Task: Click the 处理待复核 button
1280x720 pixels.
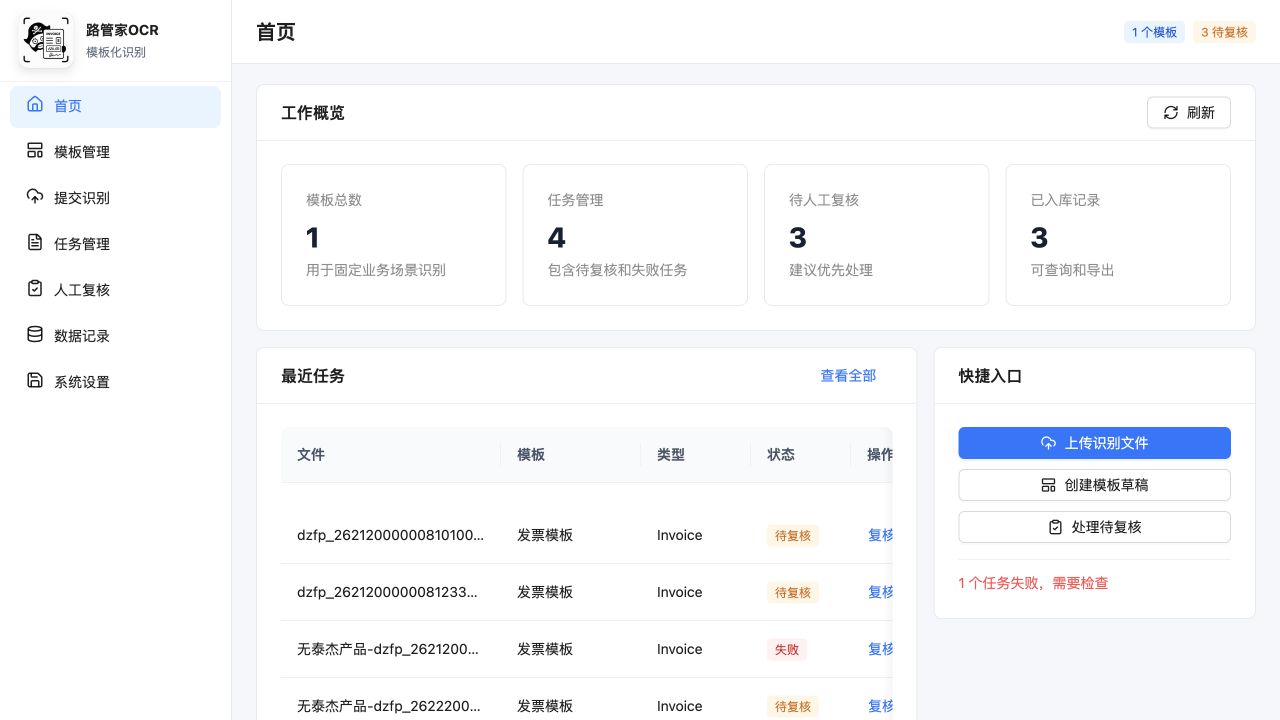Action: [1095, 527]
